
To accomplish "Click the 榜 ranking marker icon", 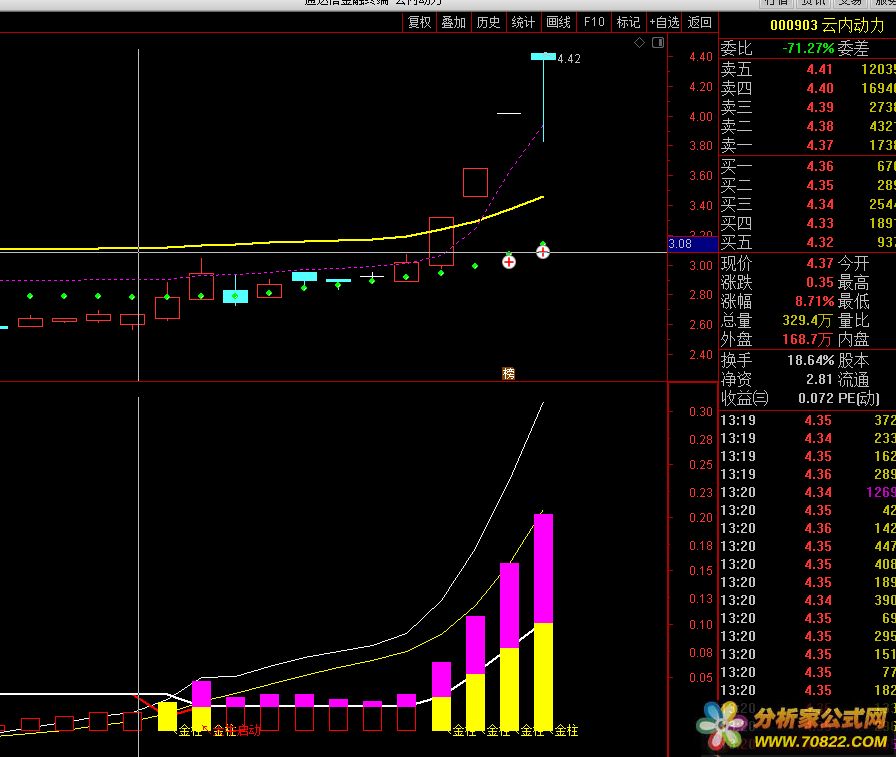I will 508,373.
